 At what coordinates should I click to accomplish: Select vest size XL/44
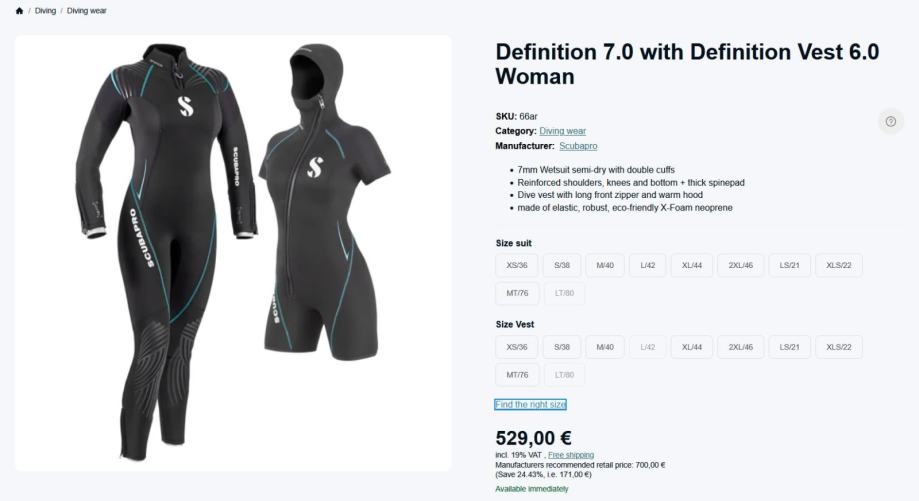point(692,347)
